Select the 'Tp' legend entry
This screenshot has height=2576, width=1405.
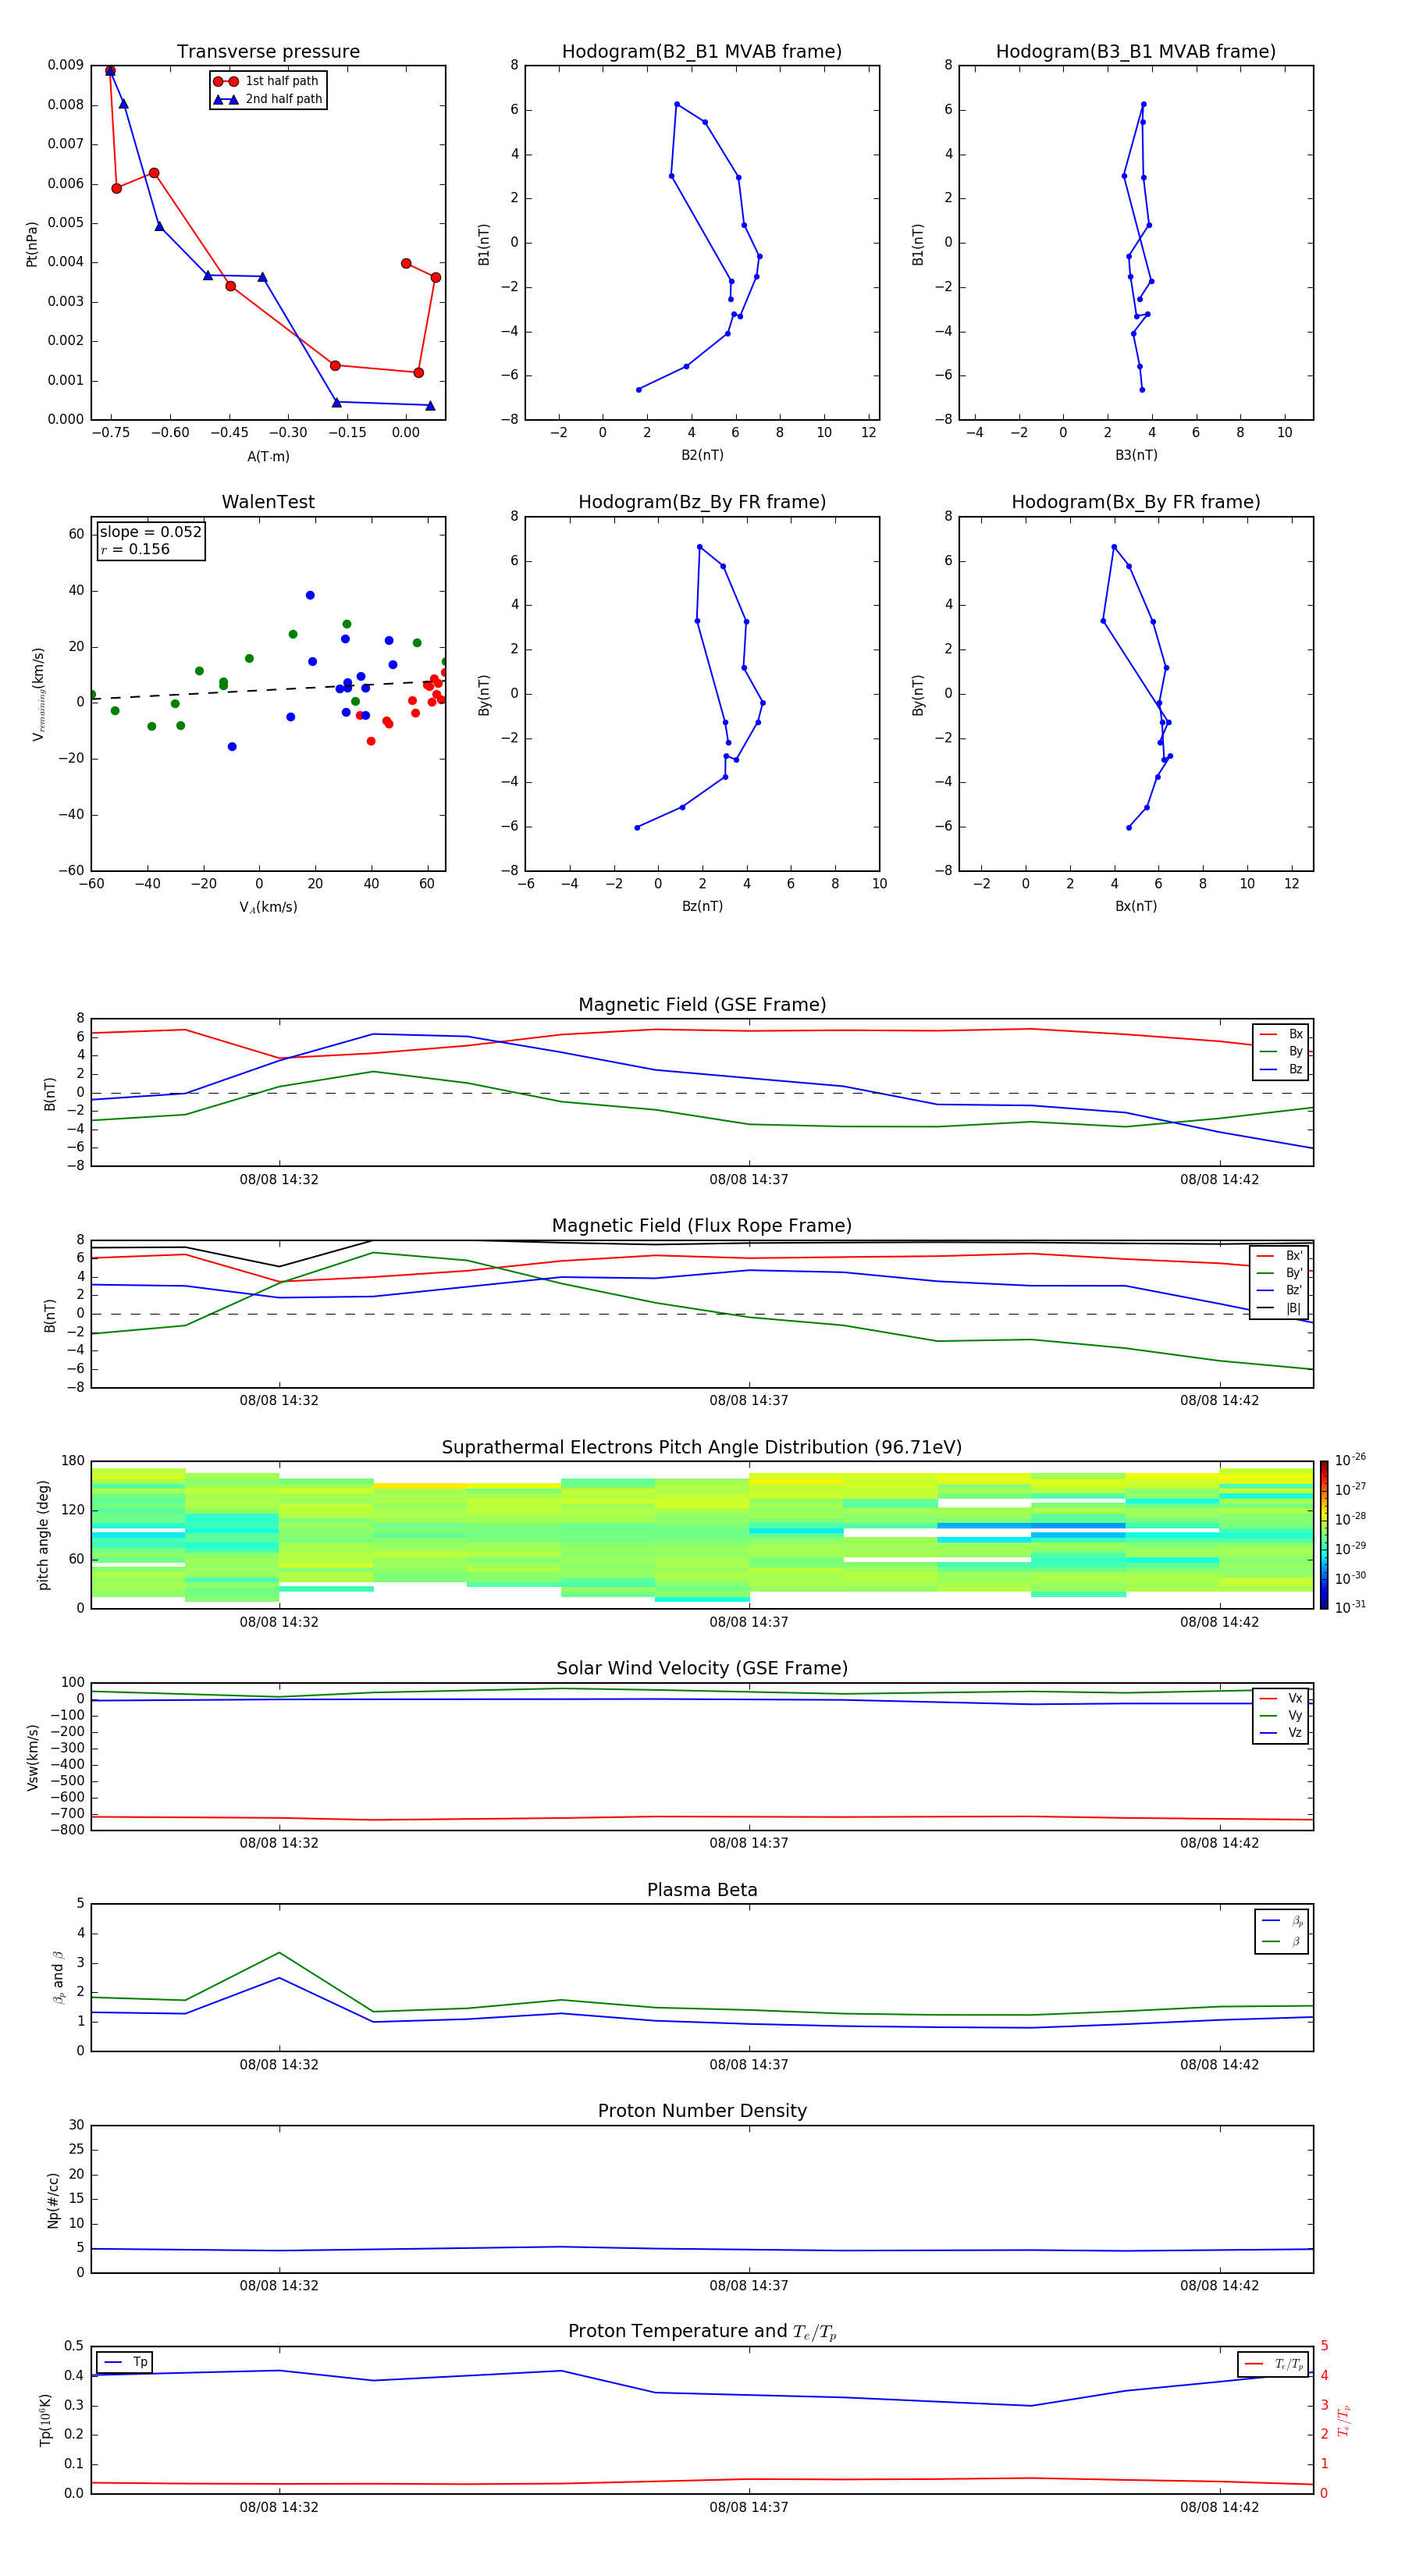[x=125, y=2362]
